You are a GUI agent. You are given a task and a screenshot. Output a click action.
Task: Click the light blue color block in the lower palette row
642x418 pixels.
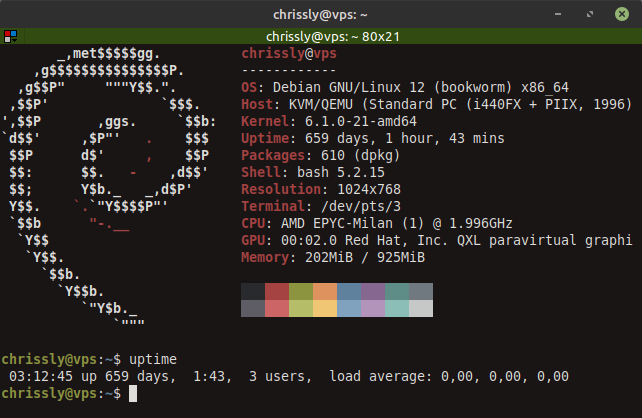click(x=349, y=308)
